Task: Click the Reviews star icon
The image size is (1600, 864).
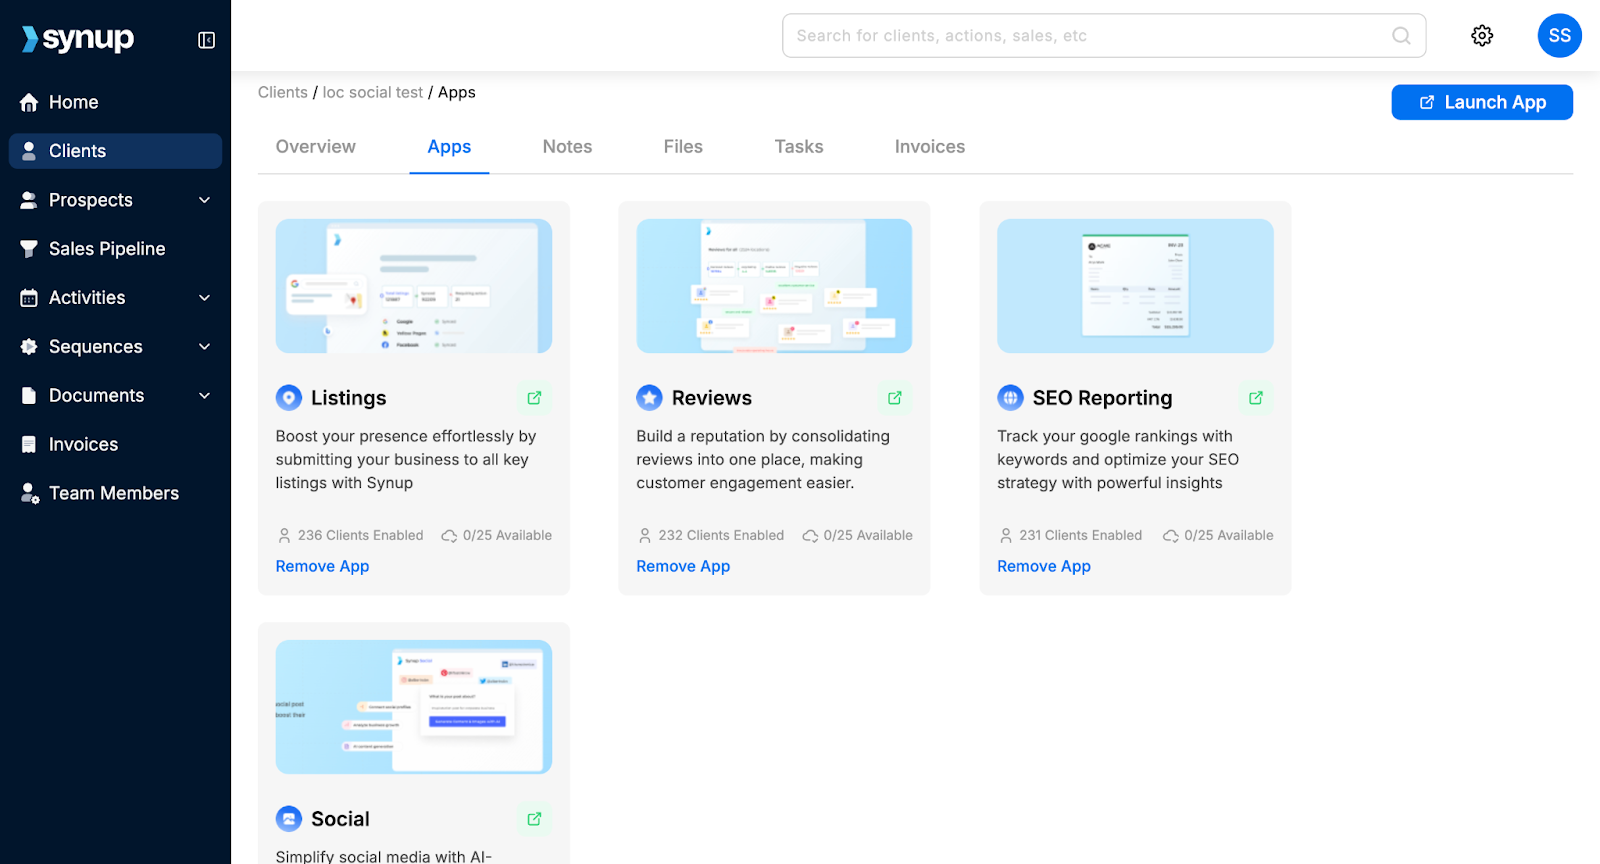Action: [x=650, y=398]
